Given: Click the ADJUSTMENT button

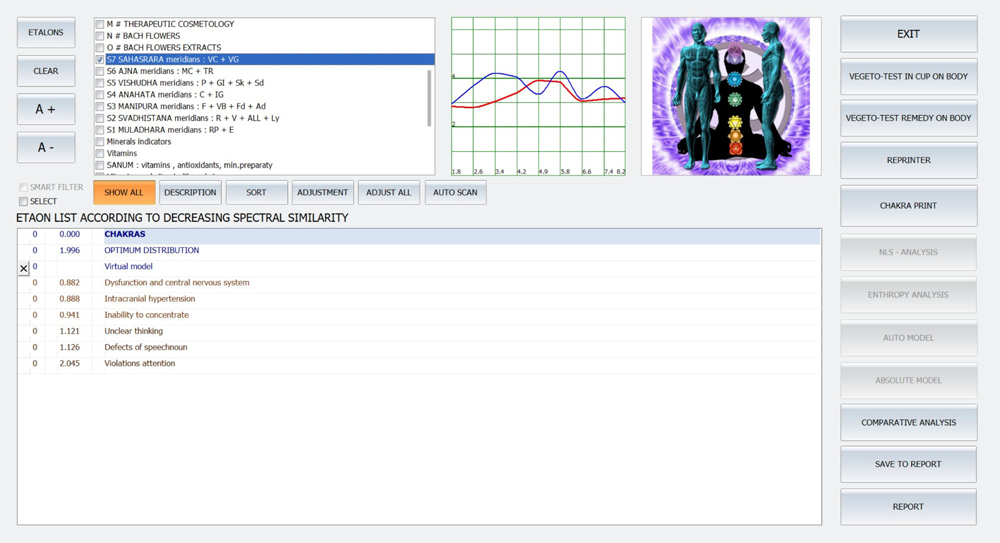Looking at the screenshot, I should coord(323,192).
